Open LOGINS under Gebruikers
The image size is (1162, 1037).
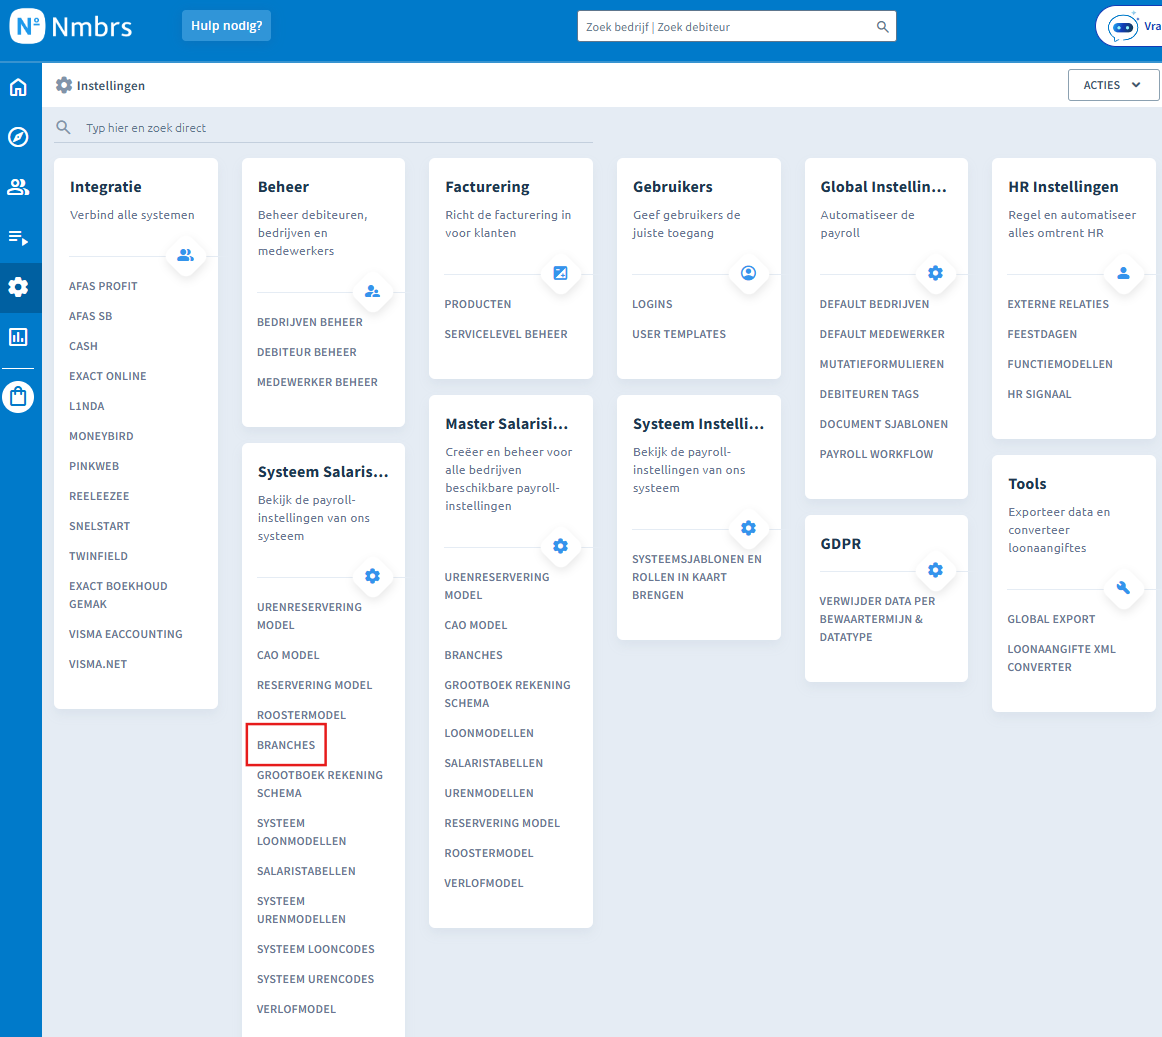pos(652,304)
